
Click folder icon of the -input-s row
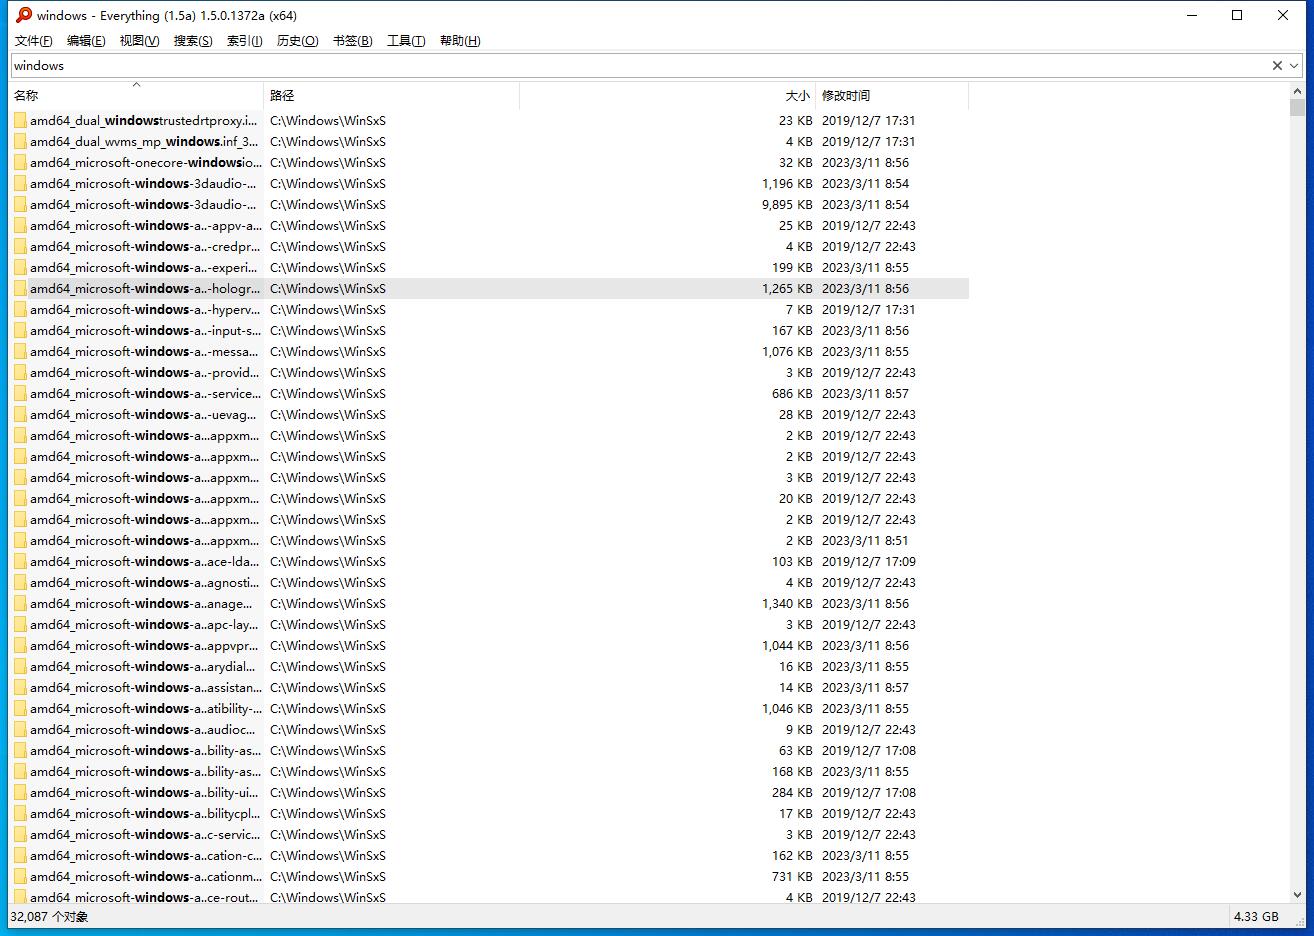tap(20, 330)
